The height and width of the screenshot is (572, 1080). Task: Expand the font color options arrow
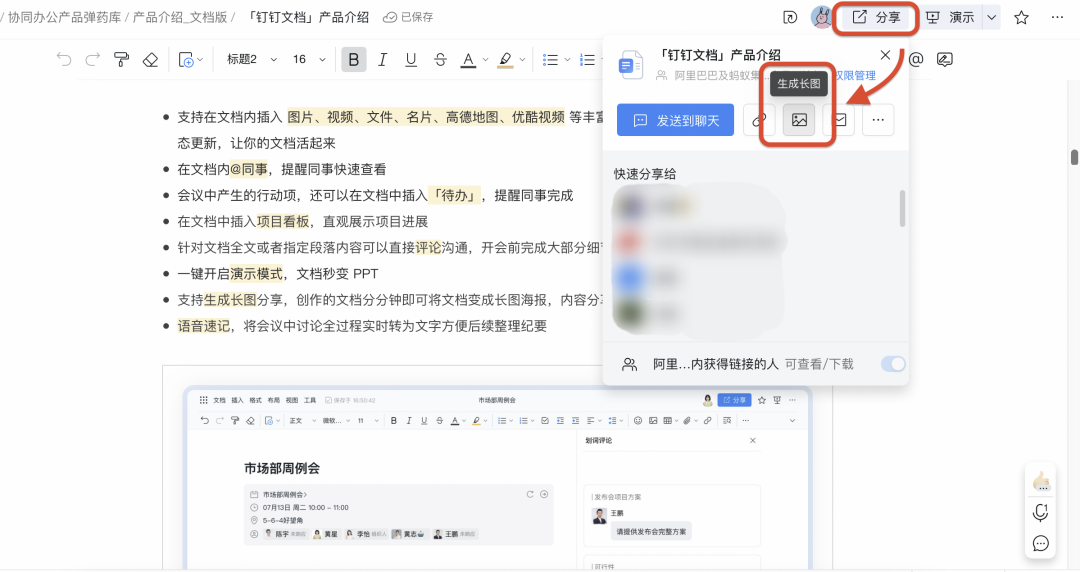coord(485,60)
